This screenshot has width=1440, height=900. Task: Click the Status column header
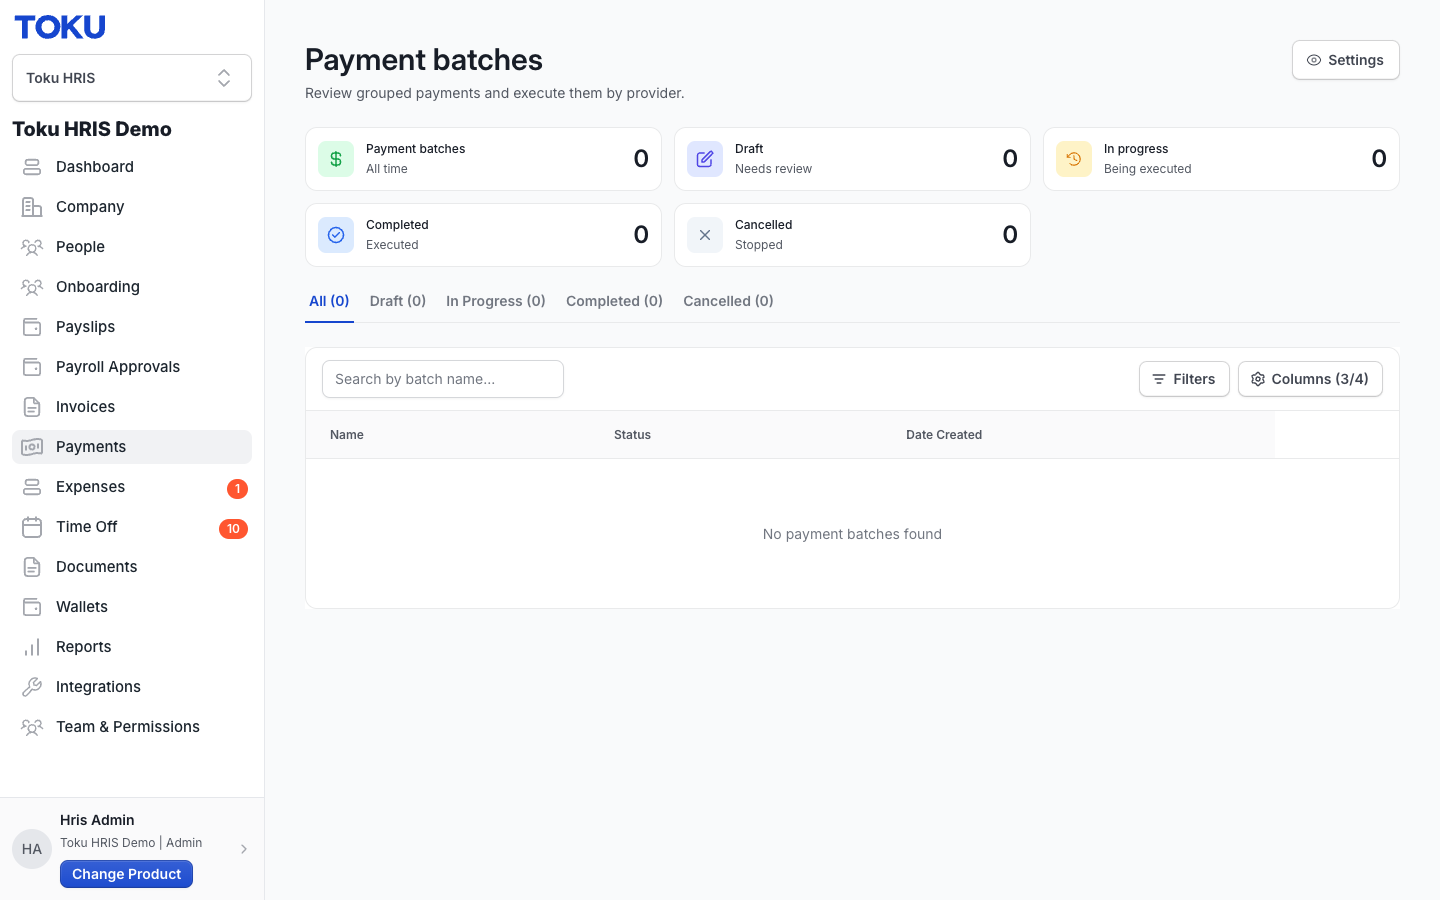tap(632, 435)
